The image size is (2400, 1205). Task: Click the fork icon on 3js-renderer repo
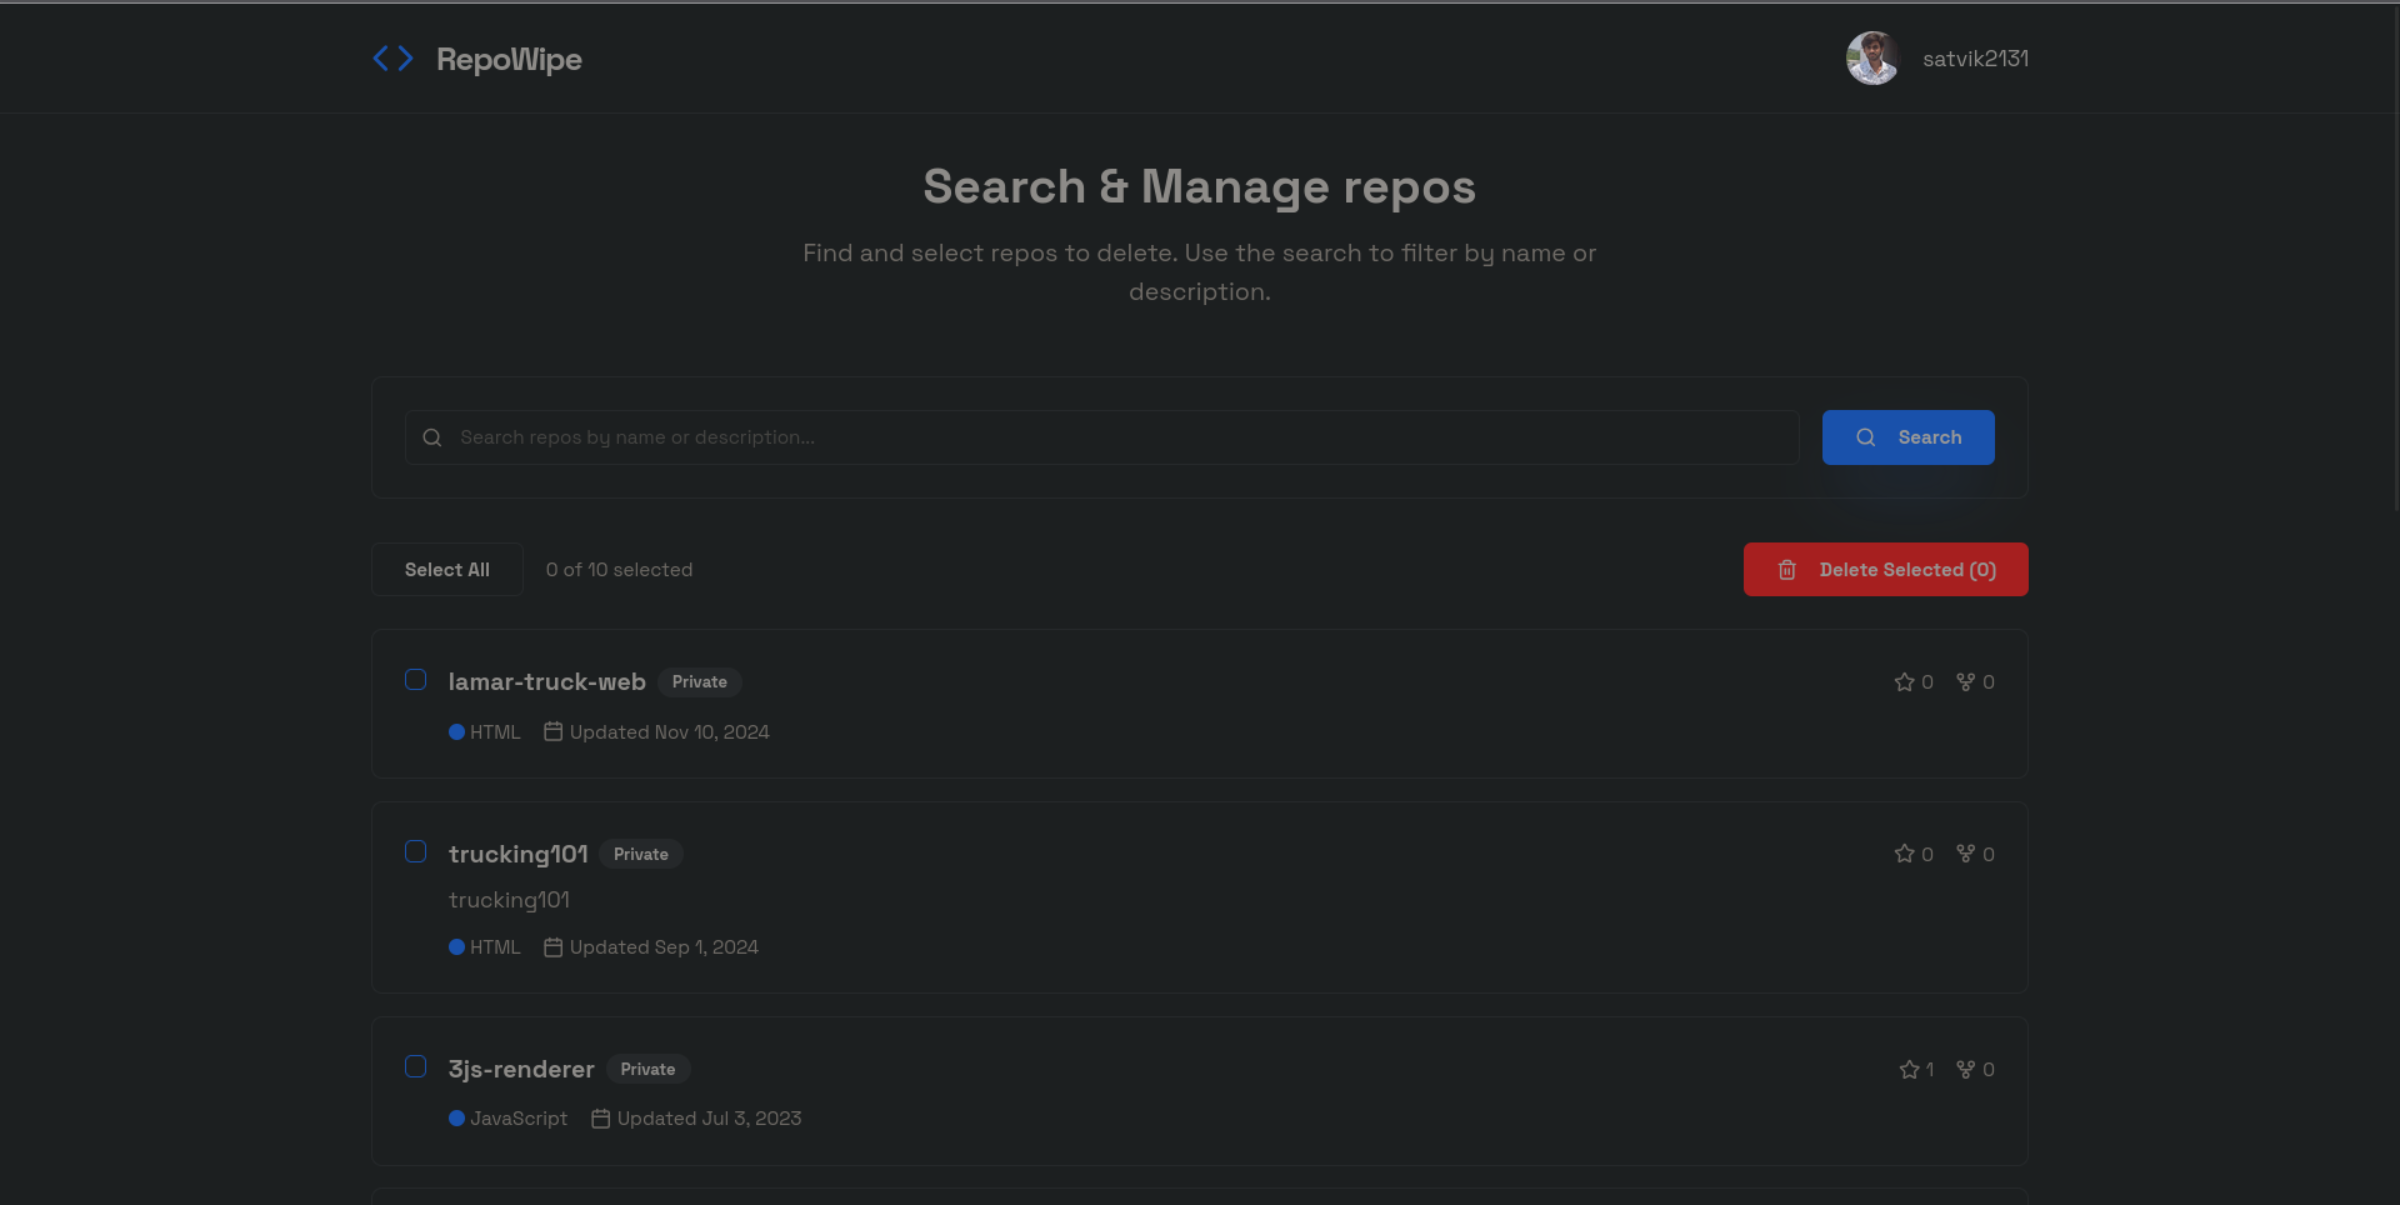[1965, 1070]
